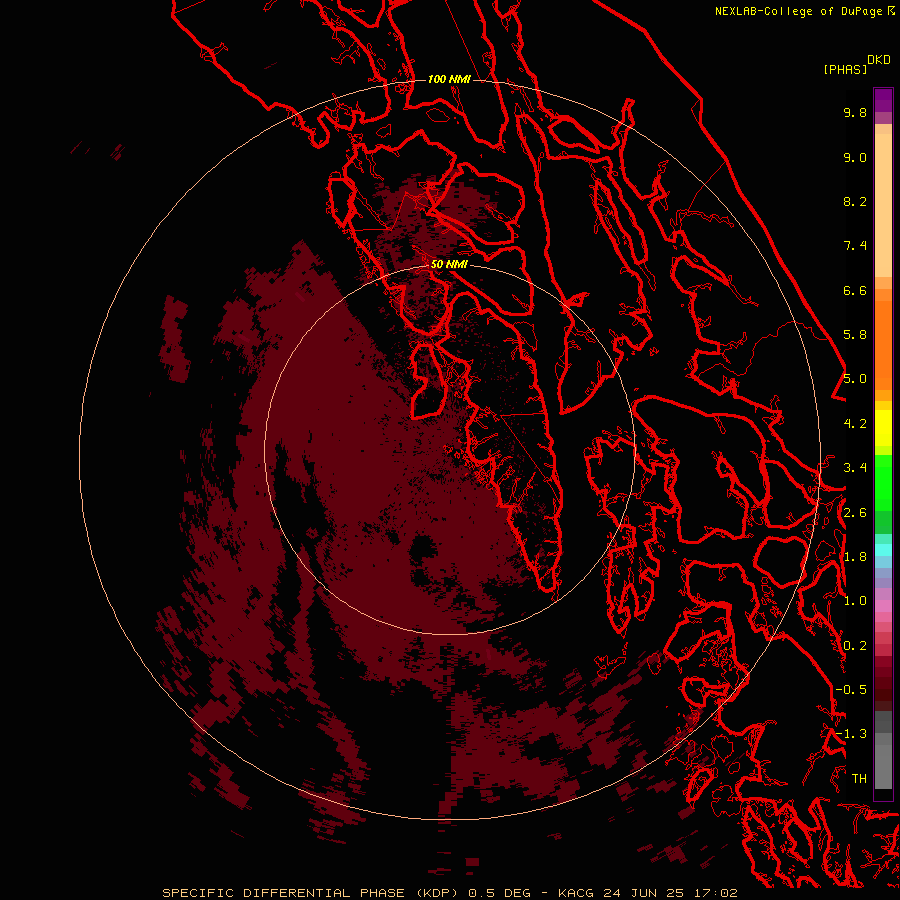Screen dimensions: 900x900
Task: Click the 4.2 legend value
Action: [x=855, y=424]
